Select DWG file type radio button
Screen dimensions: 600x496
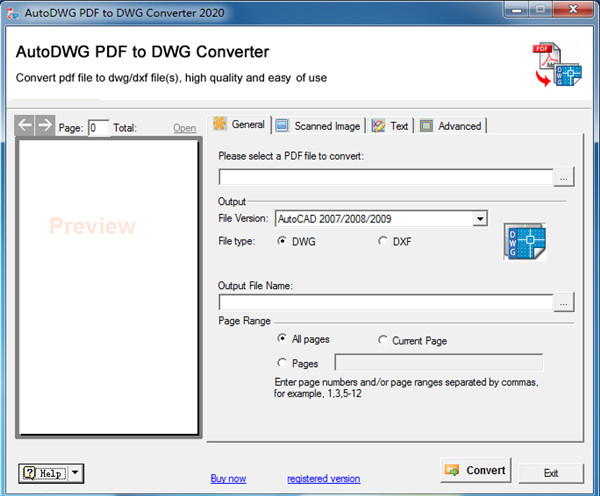282,241
